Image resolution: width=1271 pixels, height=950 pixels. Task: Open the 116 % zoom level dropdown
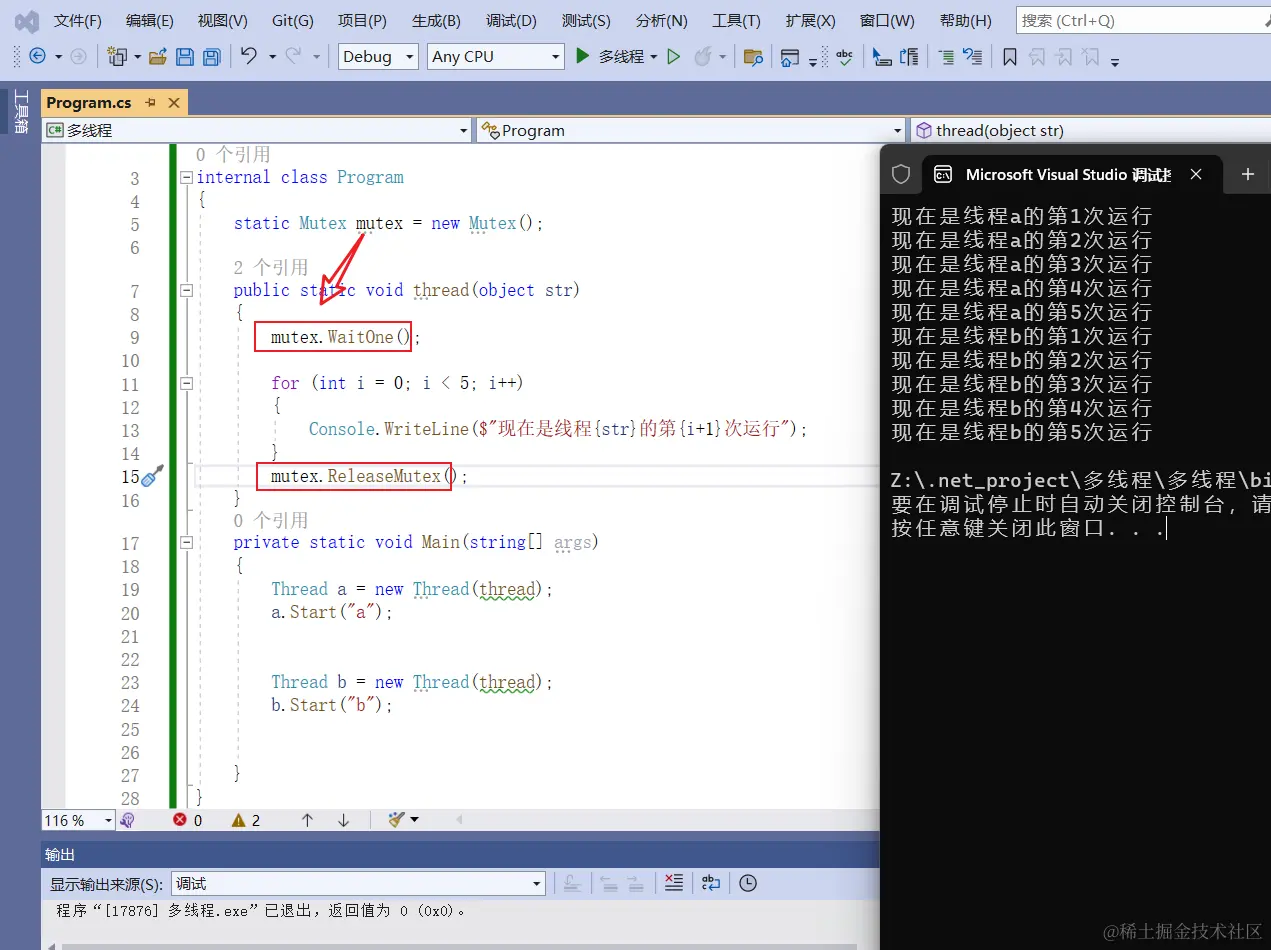(78, 820)
